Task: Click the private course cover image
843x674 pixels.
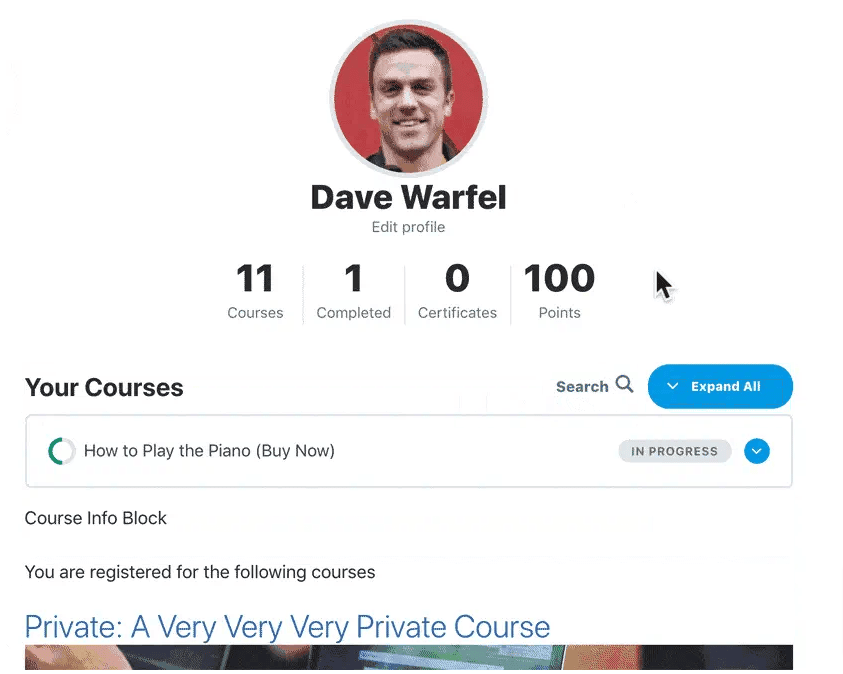Action: click(409, 657)
